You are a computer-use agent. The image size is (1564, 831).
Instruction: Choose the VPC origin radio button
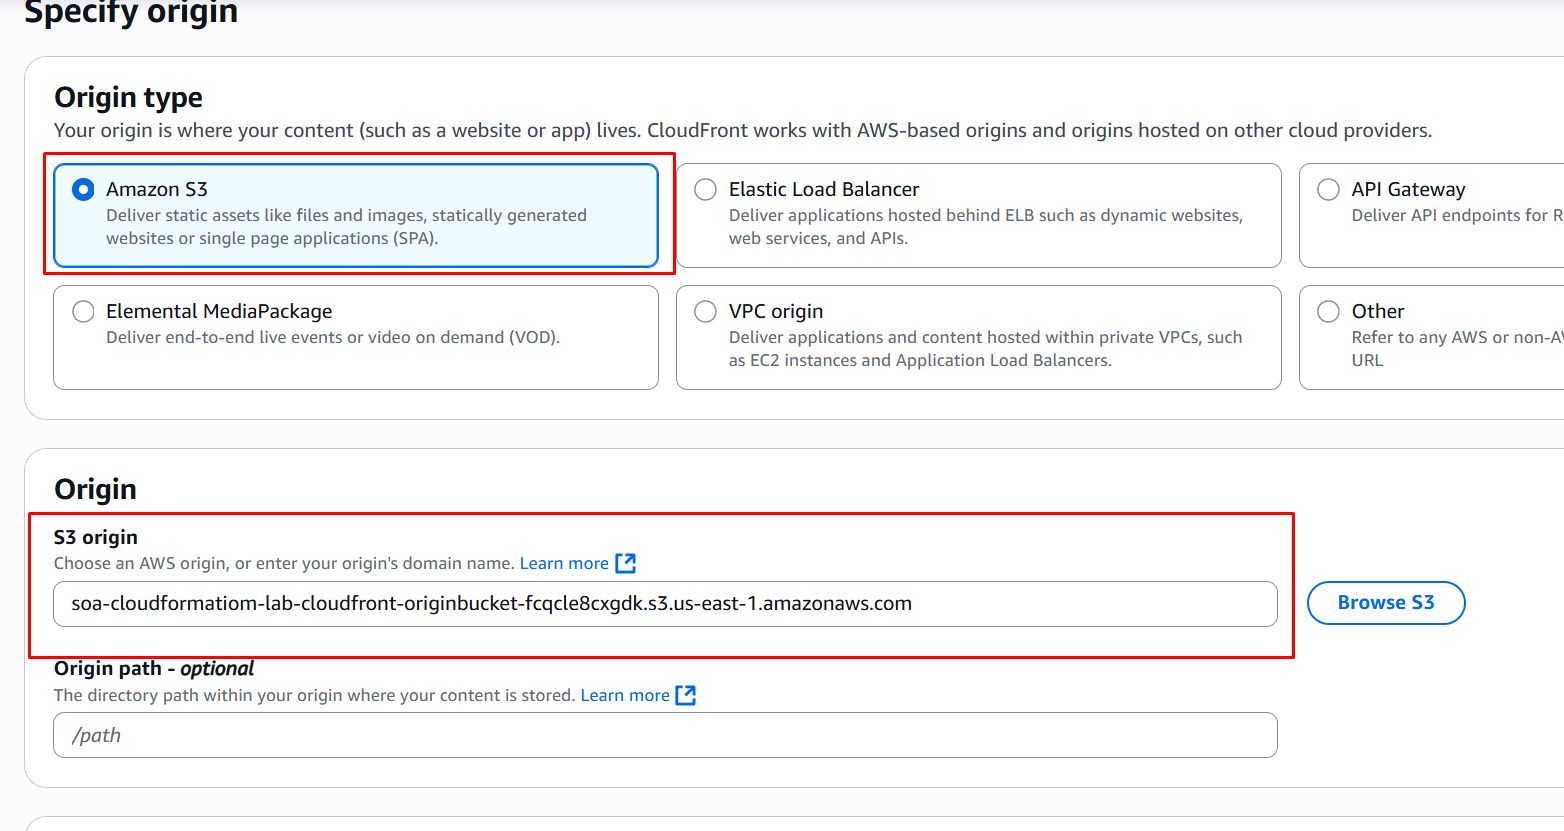pyautogui.click(x=706, y=311)
